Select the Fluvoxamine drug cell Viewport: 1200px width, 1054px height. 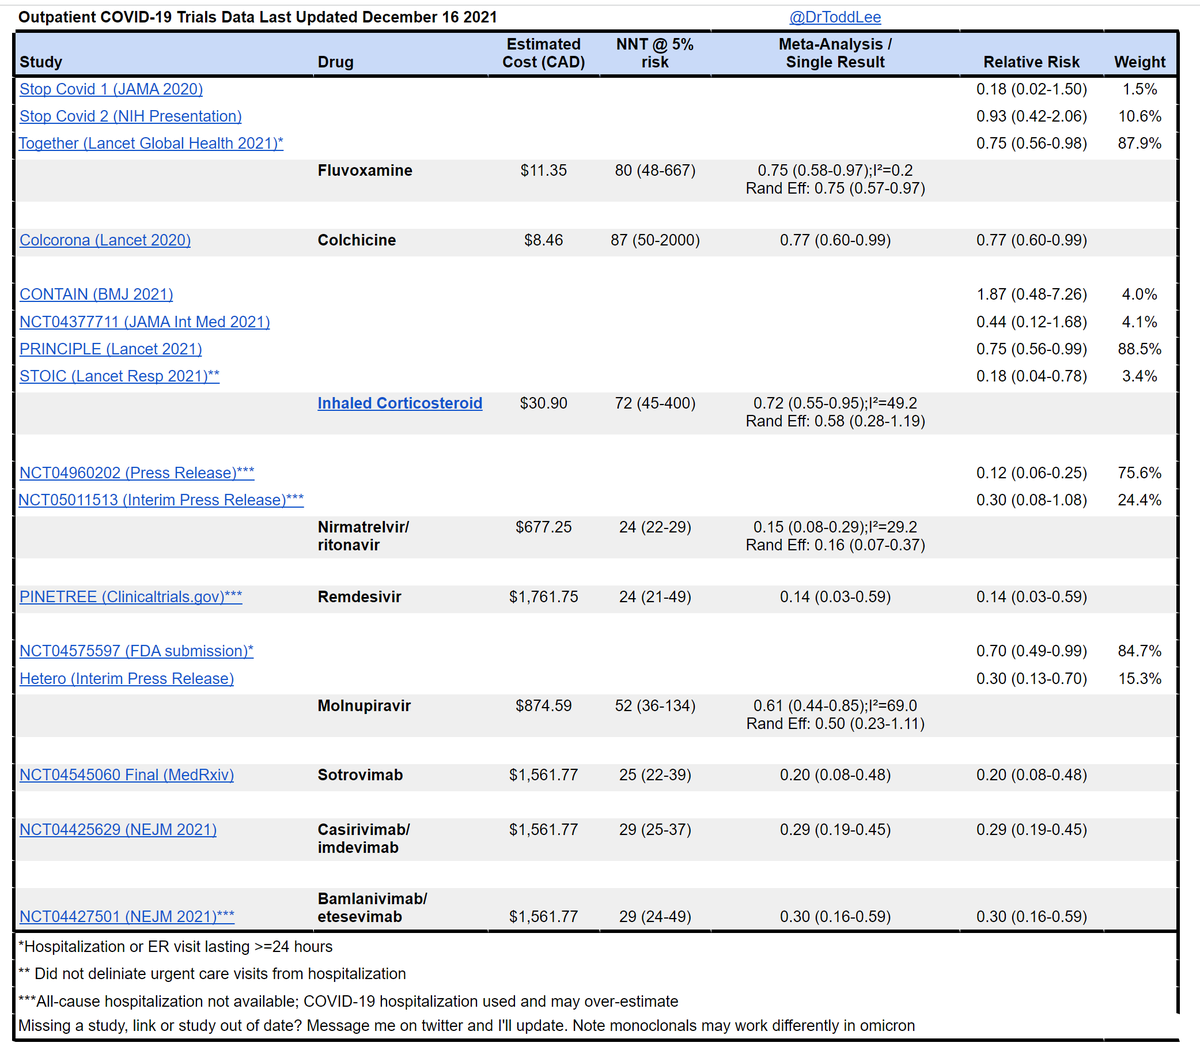pyautogui.click(x=365, y=171)
